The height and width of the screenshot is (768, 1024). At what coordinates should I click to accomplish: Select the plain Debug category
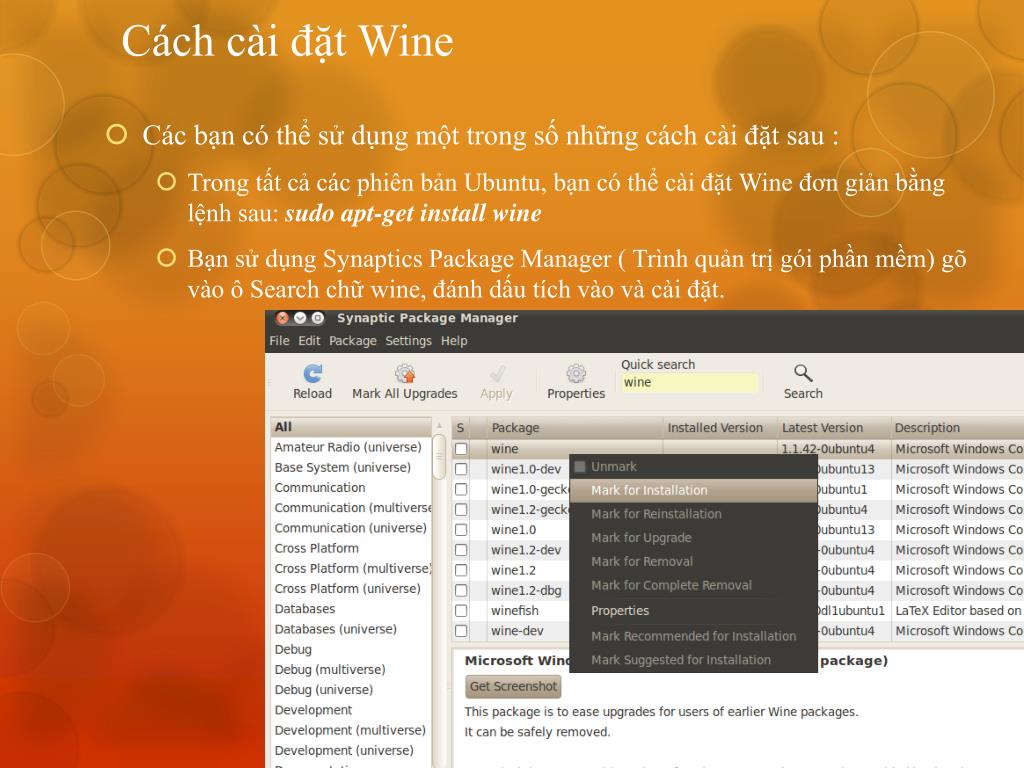[x=351, y=650]
